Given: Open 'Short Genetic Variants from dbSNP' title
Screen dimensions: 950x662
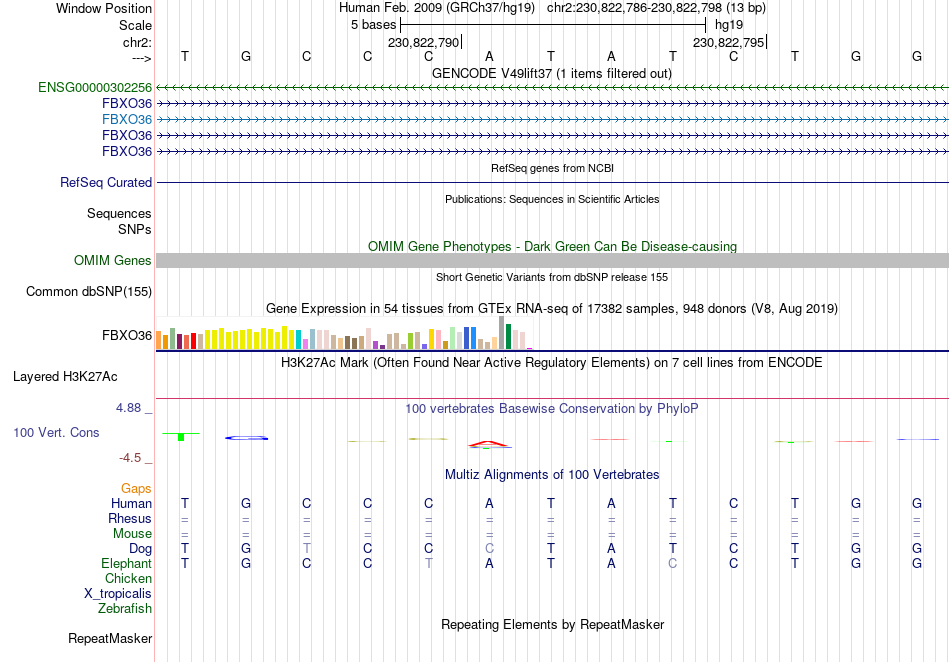Looking at the screenshot, I should pyautogui.click(x=552, y=277).
